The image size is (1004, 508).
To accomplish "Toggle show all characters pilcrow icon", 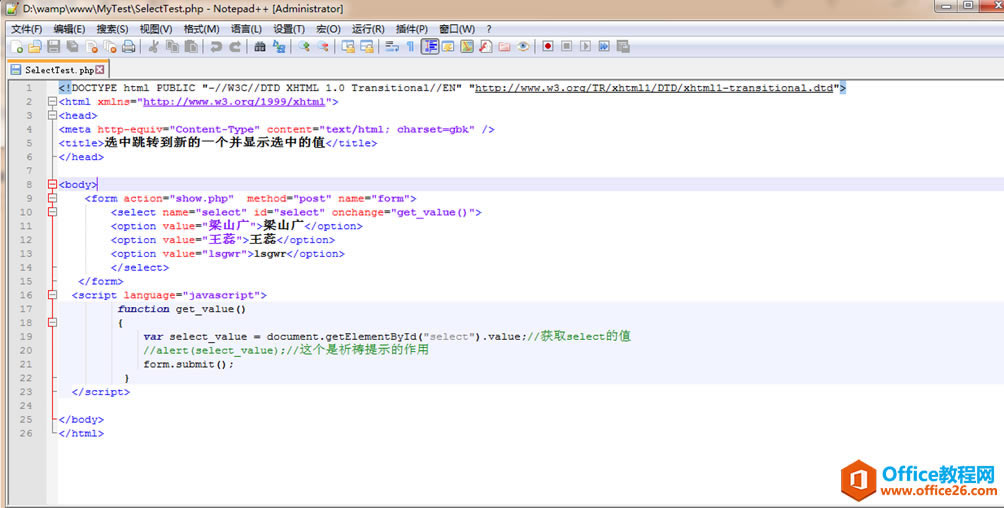I will coord(410,46).
